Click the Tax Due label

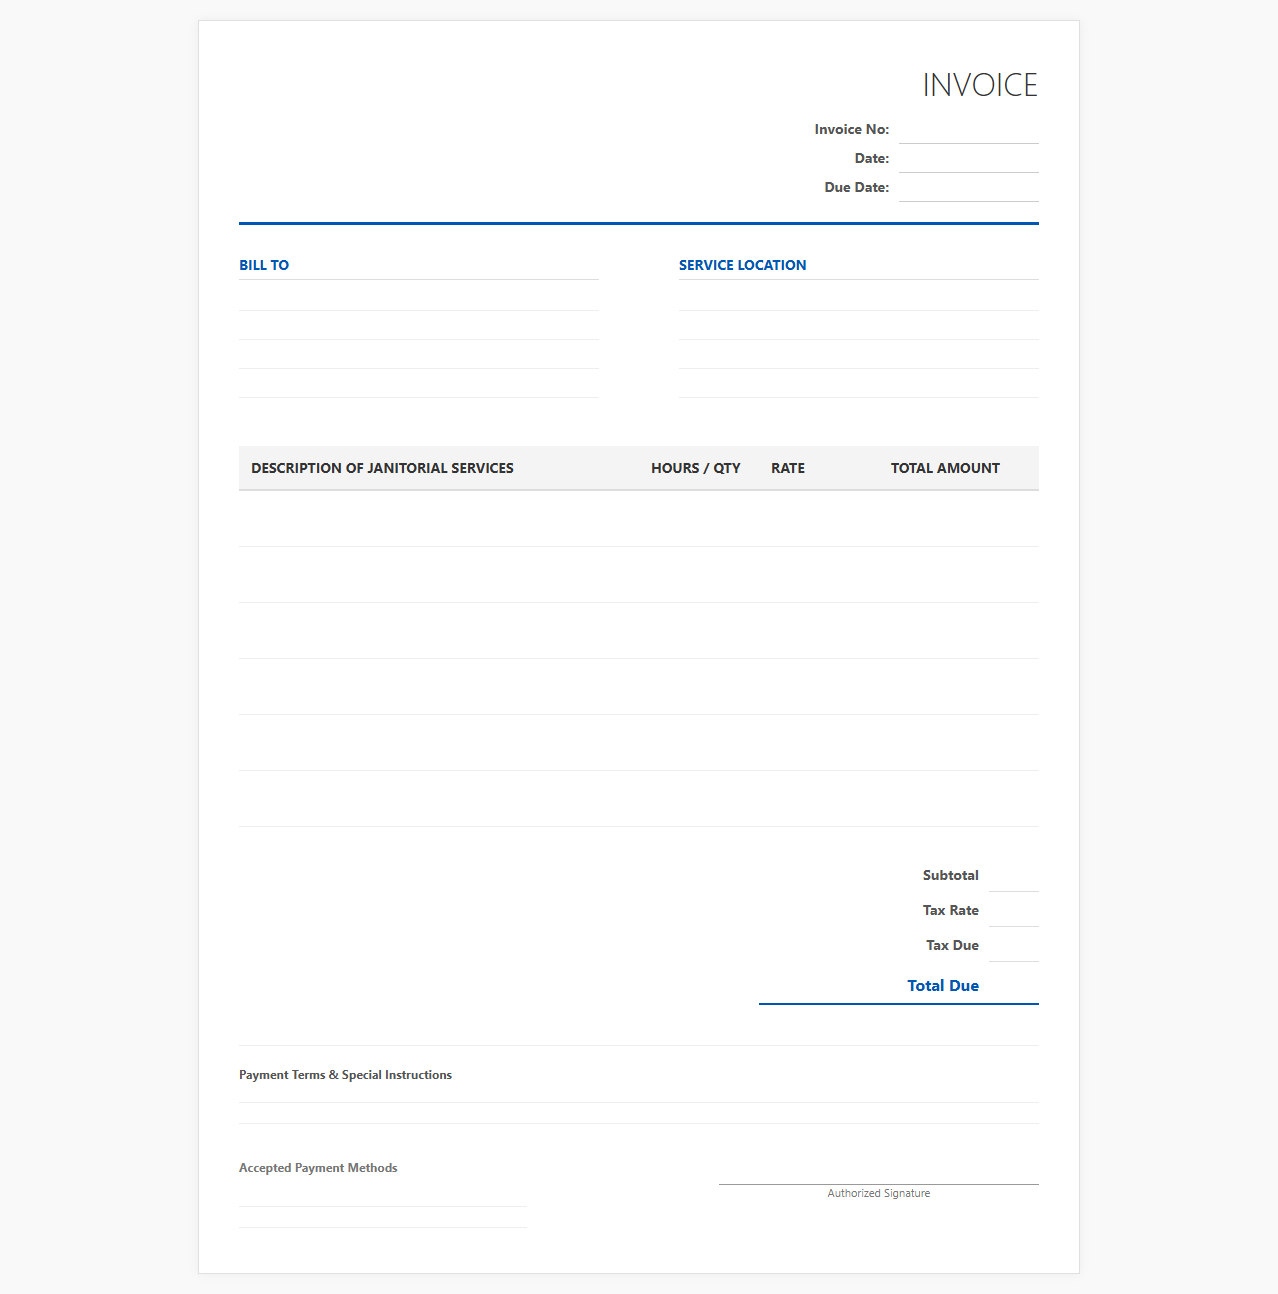point(952,946)
